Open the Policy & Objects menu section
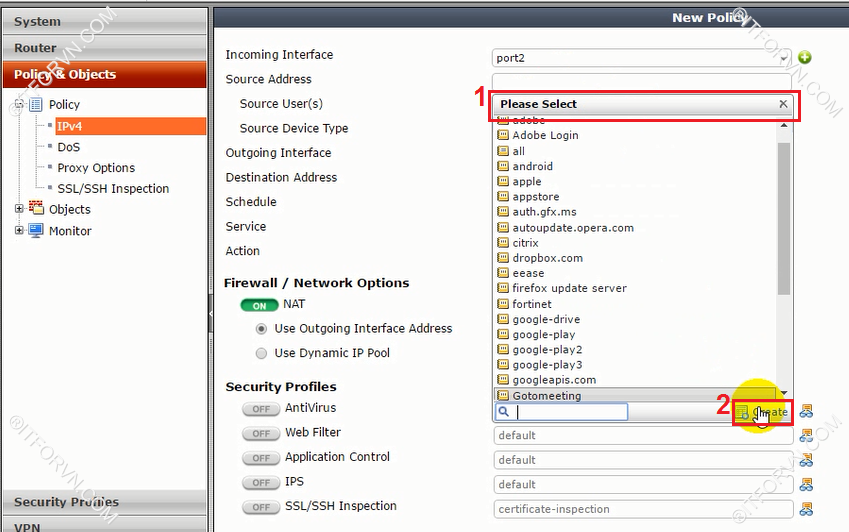849x532 pixels. (105, 74)
